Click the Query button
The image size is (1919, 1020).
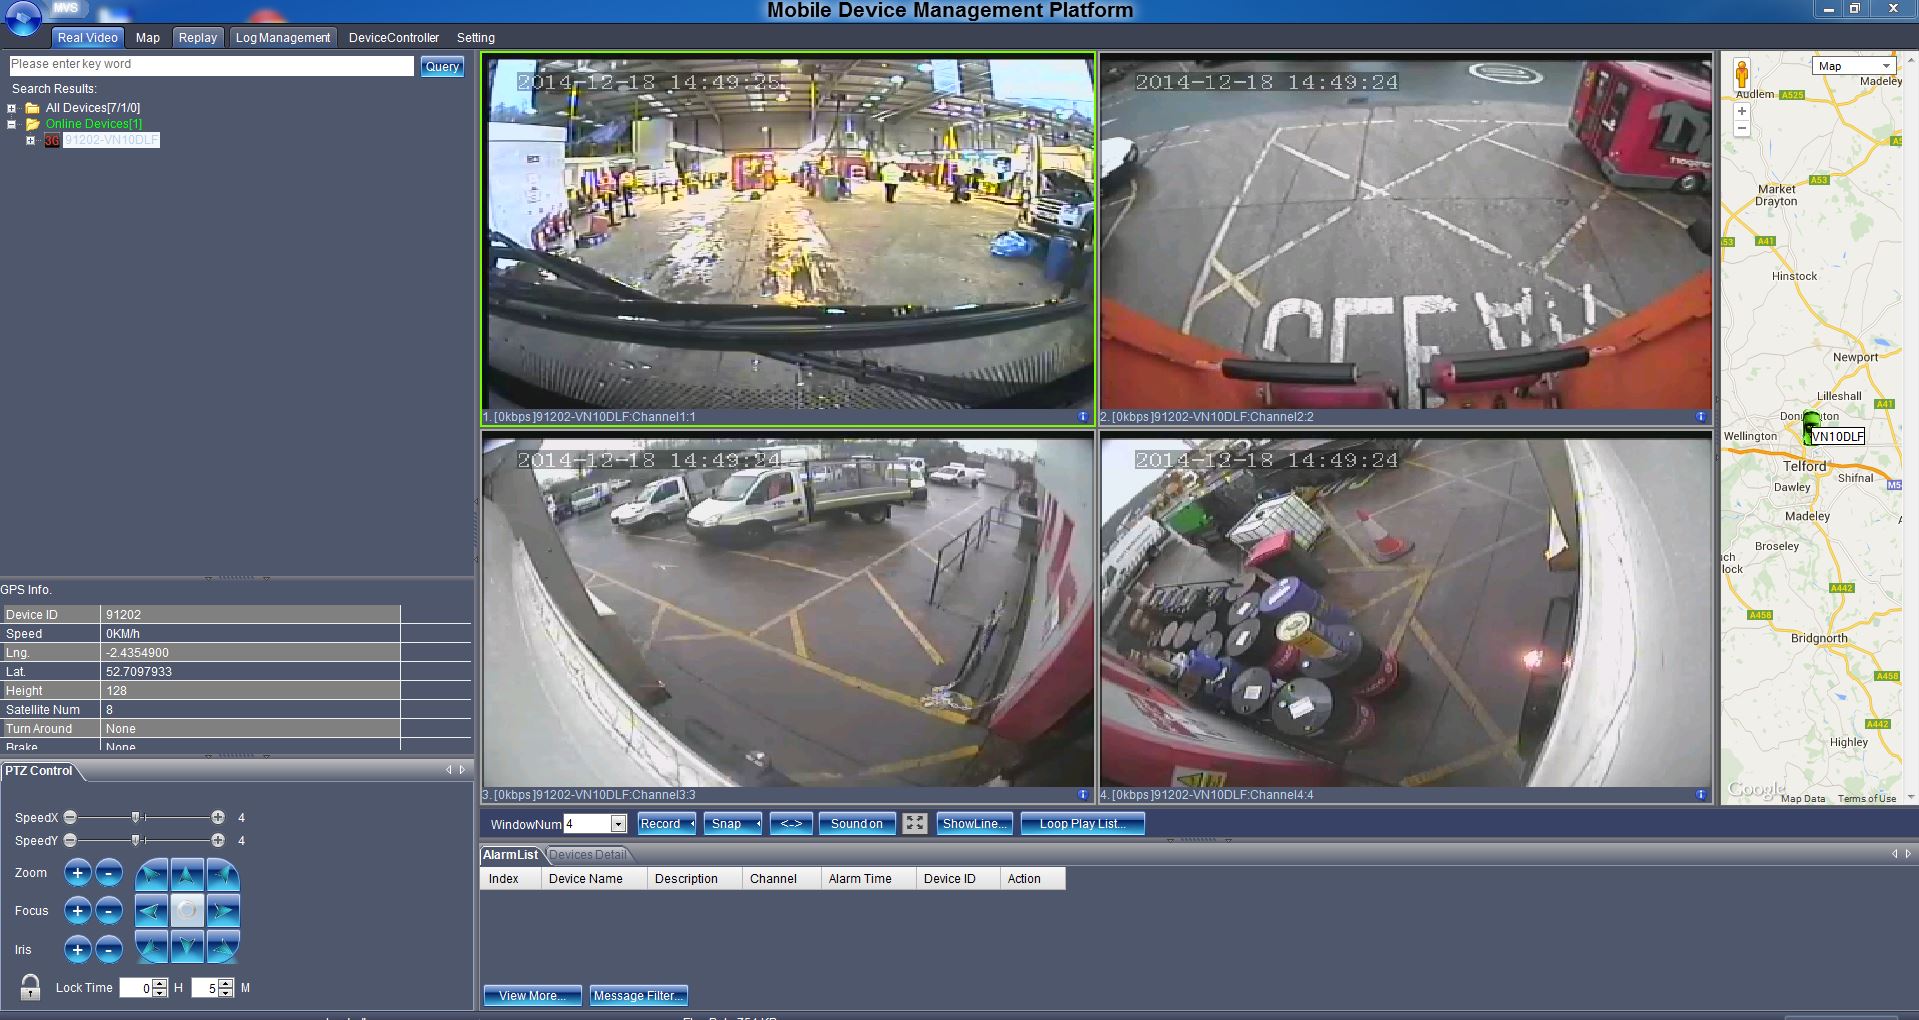[x=441, y=66]
